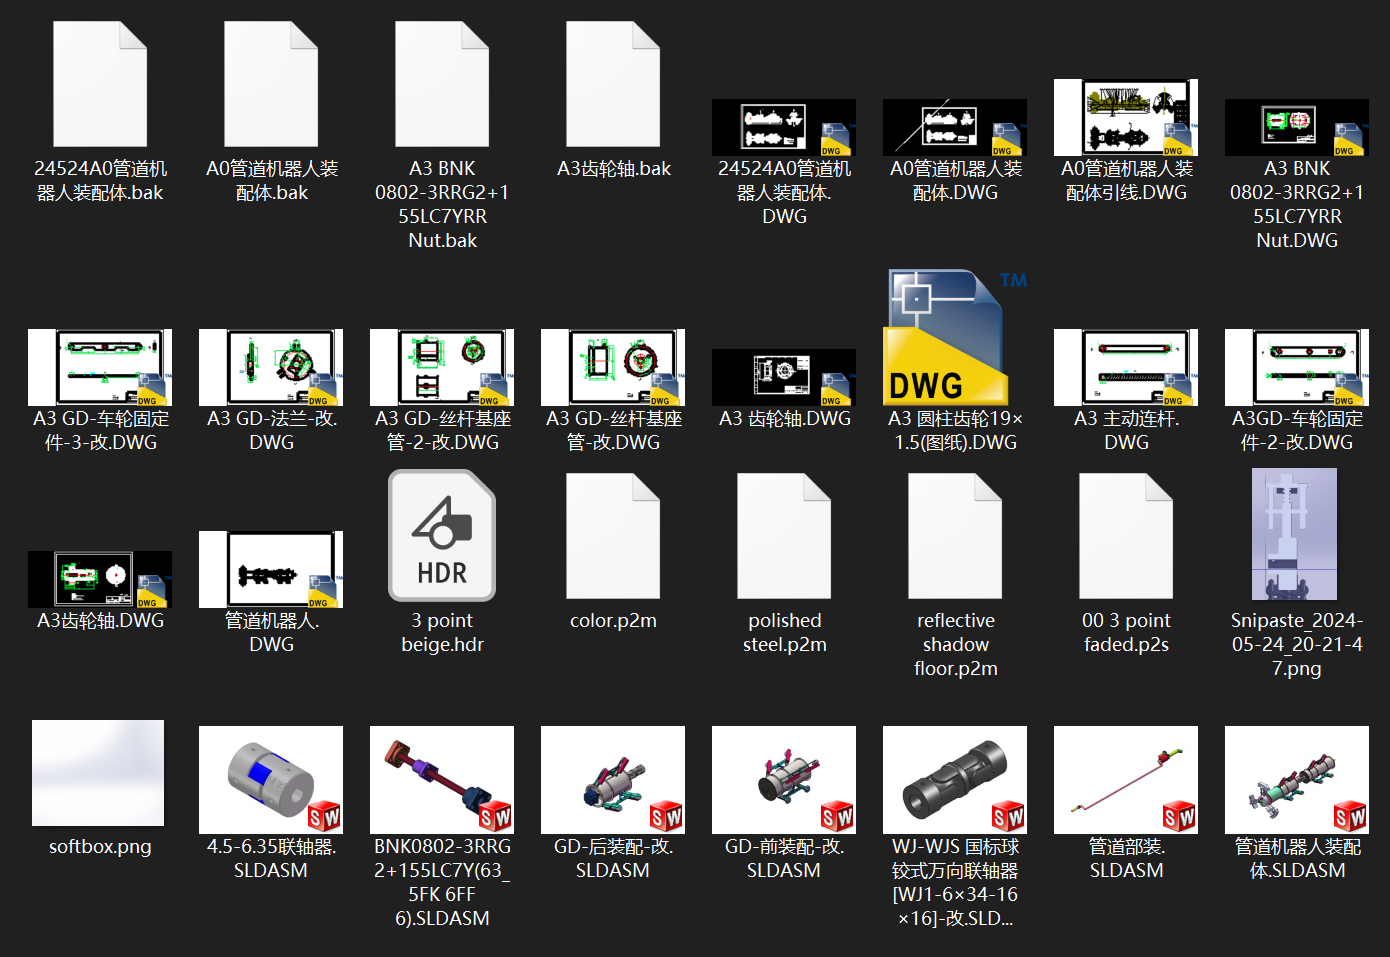Select the A3 主动连杆.DWG thumbnail

pos(1126,367)
